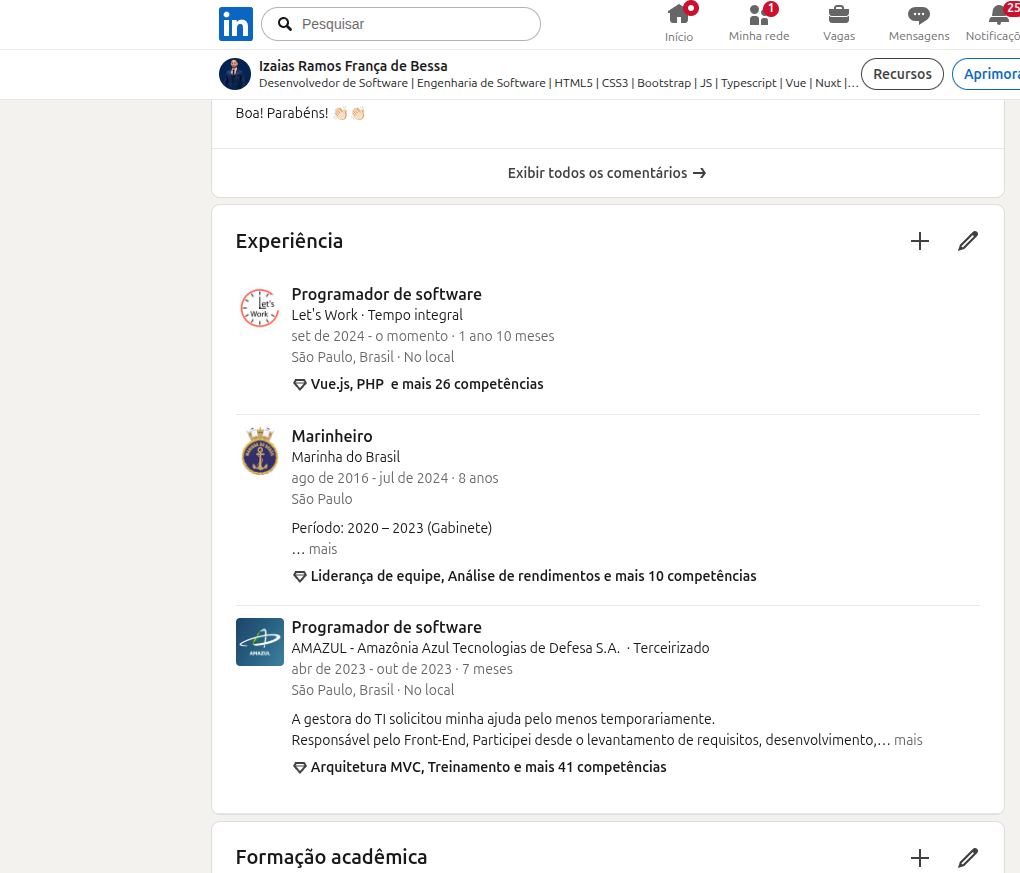The width and height of the screenshot is (1020, 873).
Task: Open Minha rede network tab
Action: click(758, 24)
